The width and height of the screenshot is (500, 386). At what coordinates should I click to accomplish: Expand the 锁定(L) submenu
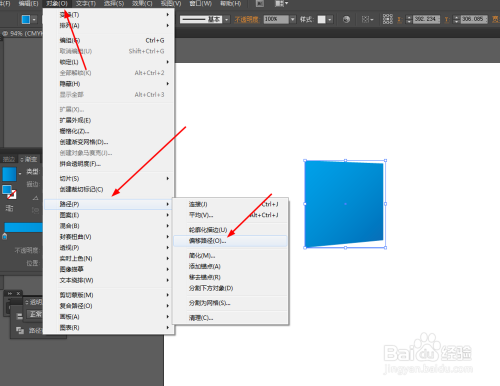(x=109, y=62)
